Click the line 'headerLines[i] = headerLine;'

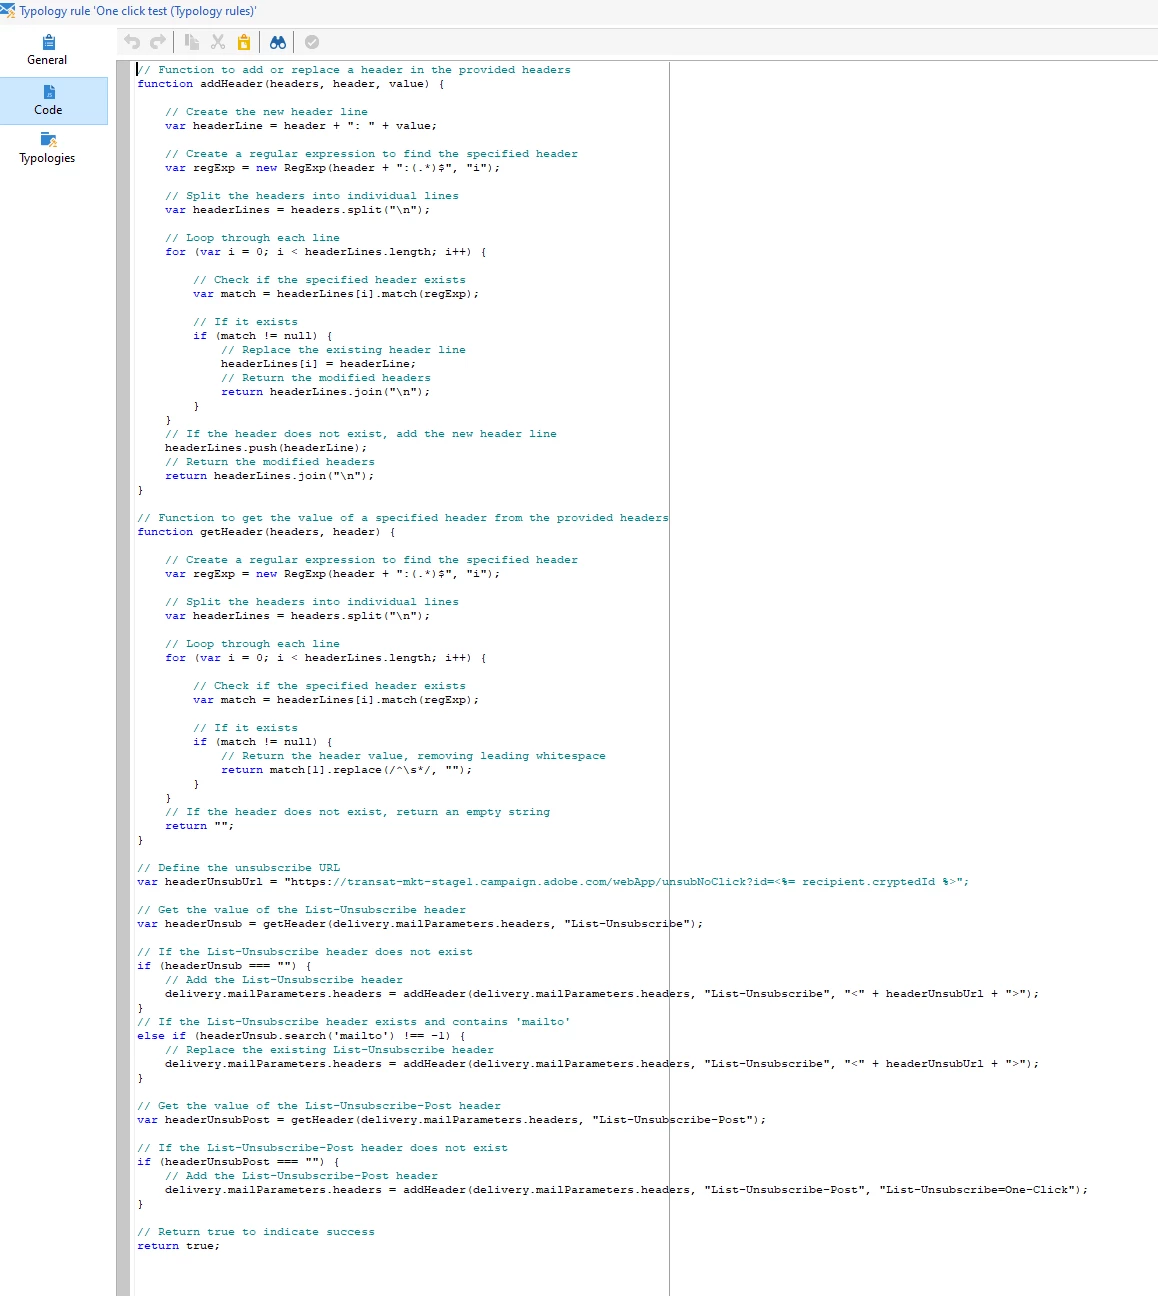[x=318, y=364]
